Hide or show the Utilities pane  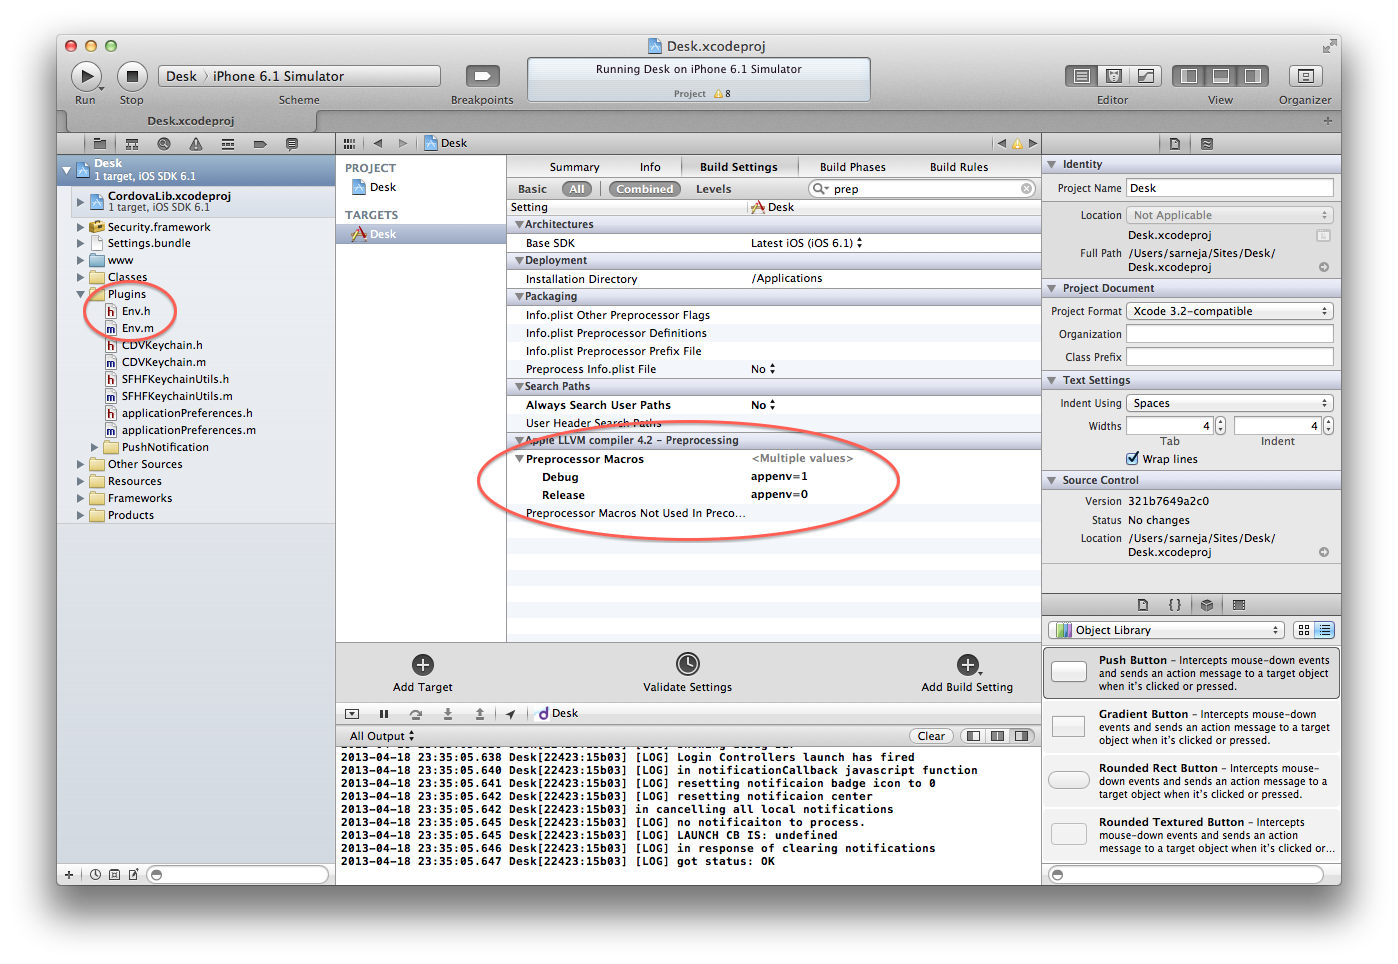click(1253, 76)
